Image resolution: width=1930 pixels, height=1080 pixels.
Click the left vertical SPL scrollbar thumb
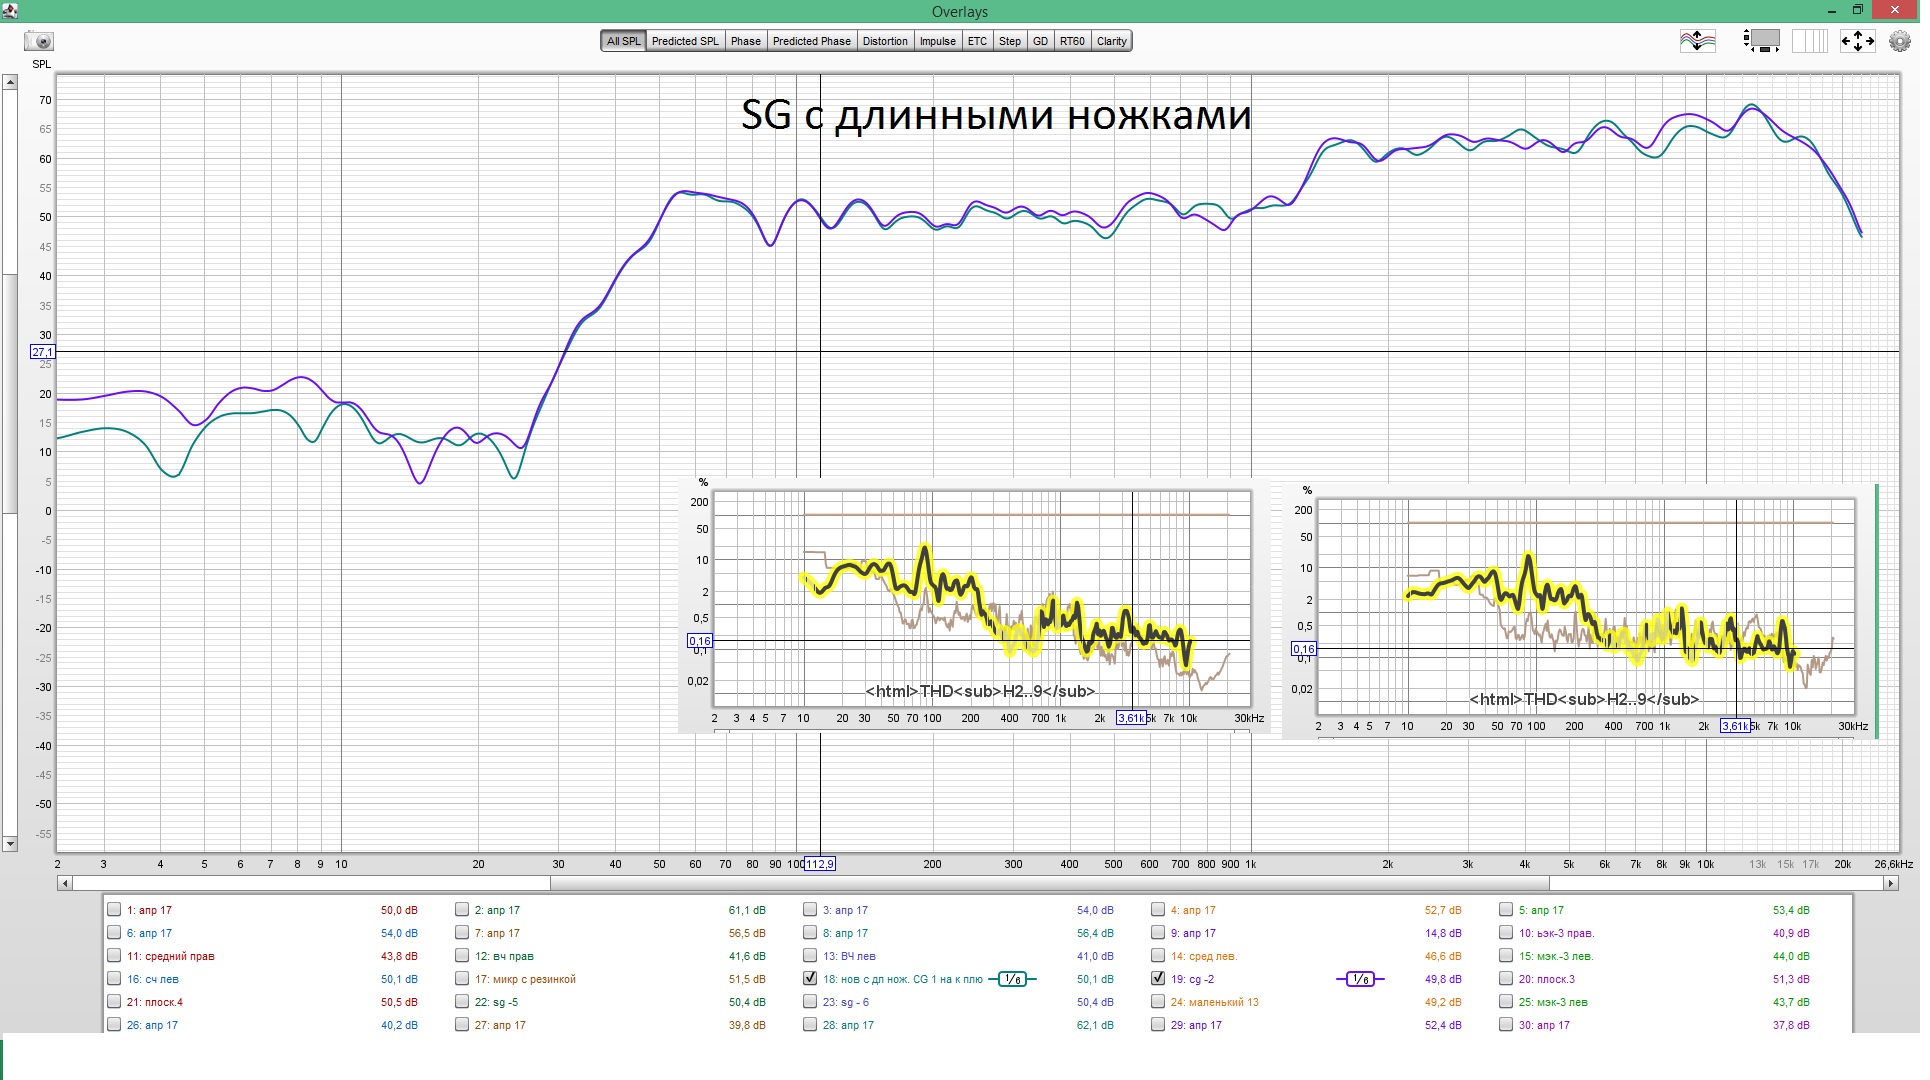[10, 392]
